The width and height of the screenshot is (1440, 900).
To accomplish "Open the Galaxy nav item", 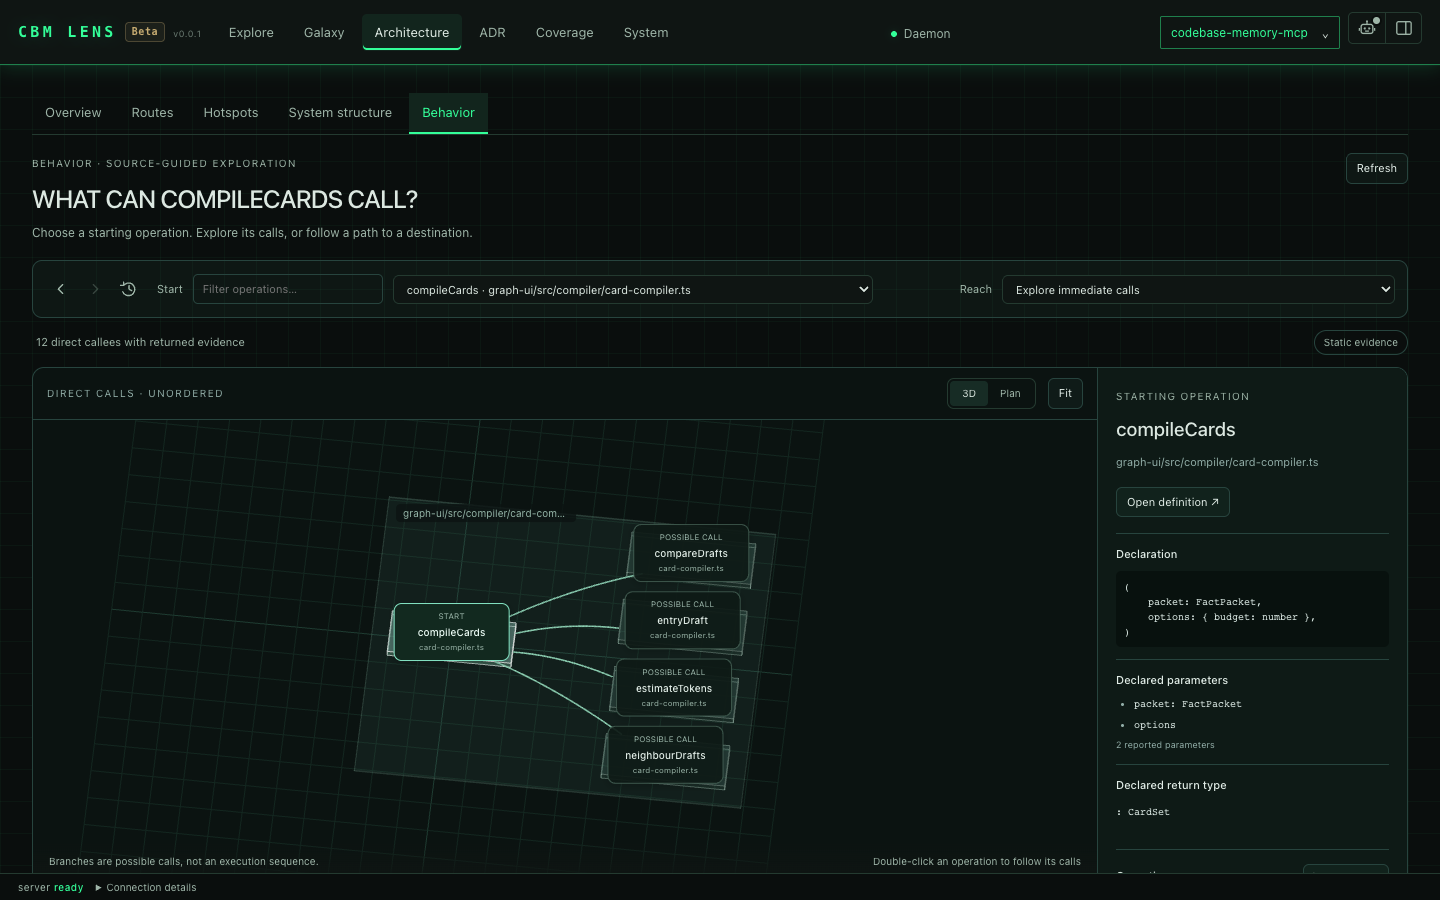I will pyautogui.click(x=324, y=32).
